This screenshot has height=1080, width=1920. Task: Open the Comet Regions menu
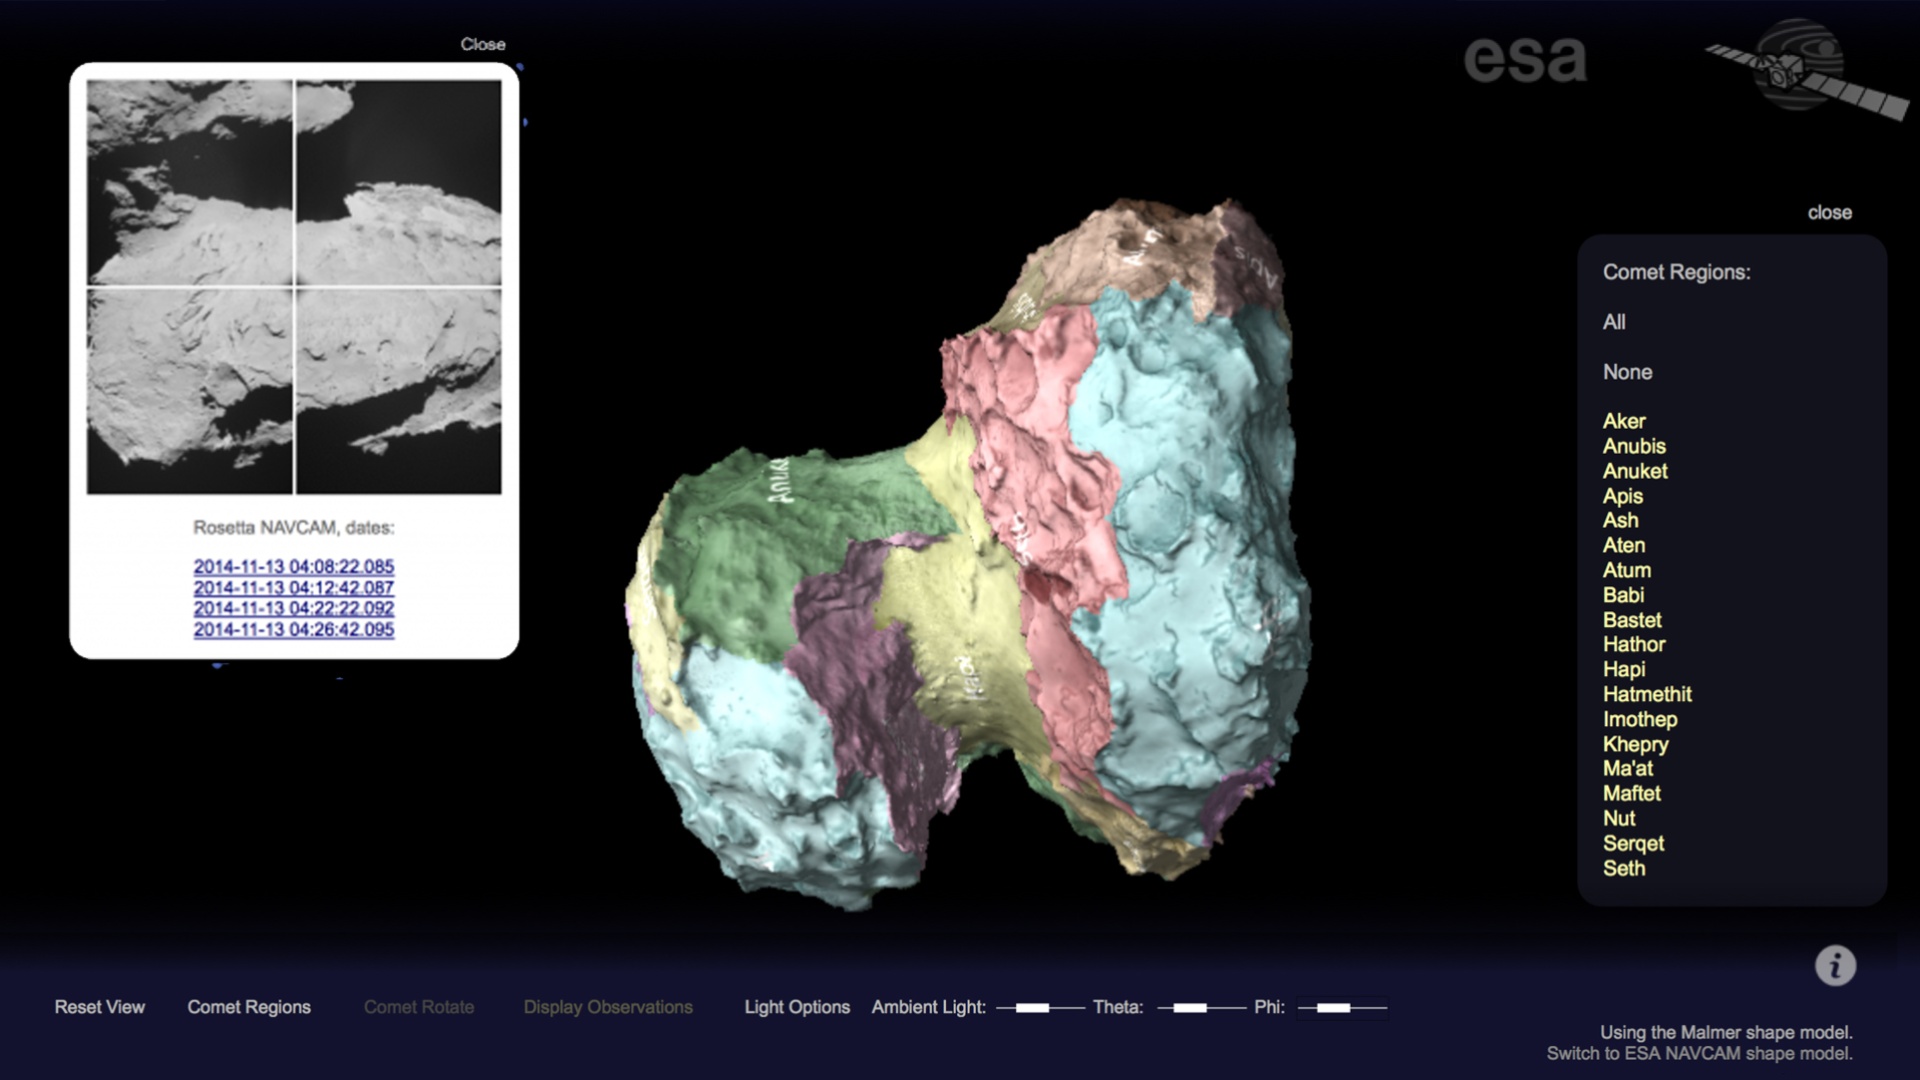tap(249, 1007)
